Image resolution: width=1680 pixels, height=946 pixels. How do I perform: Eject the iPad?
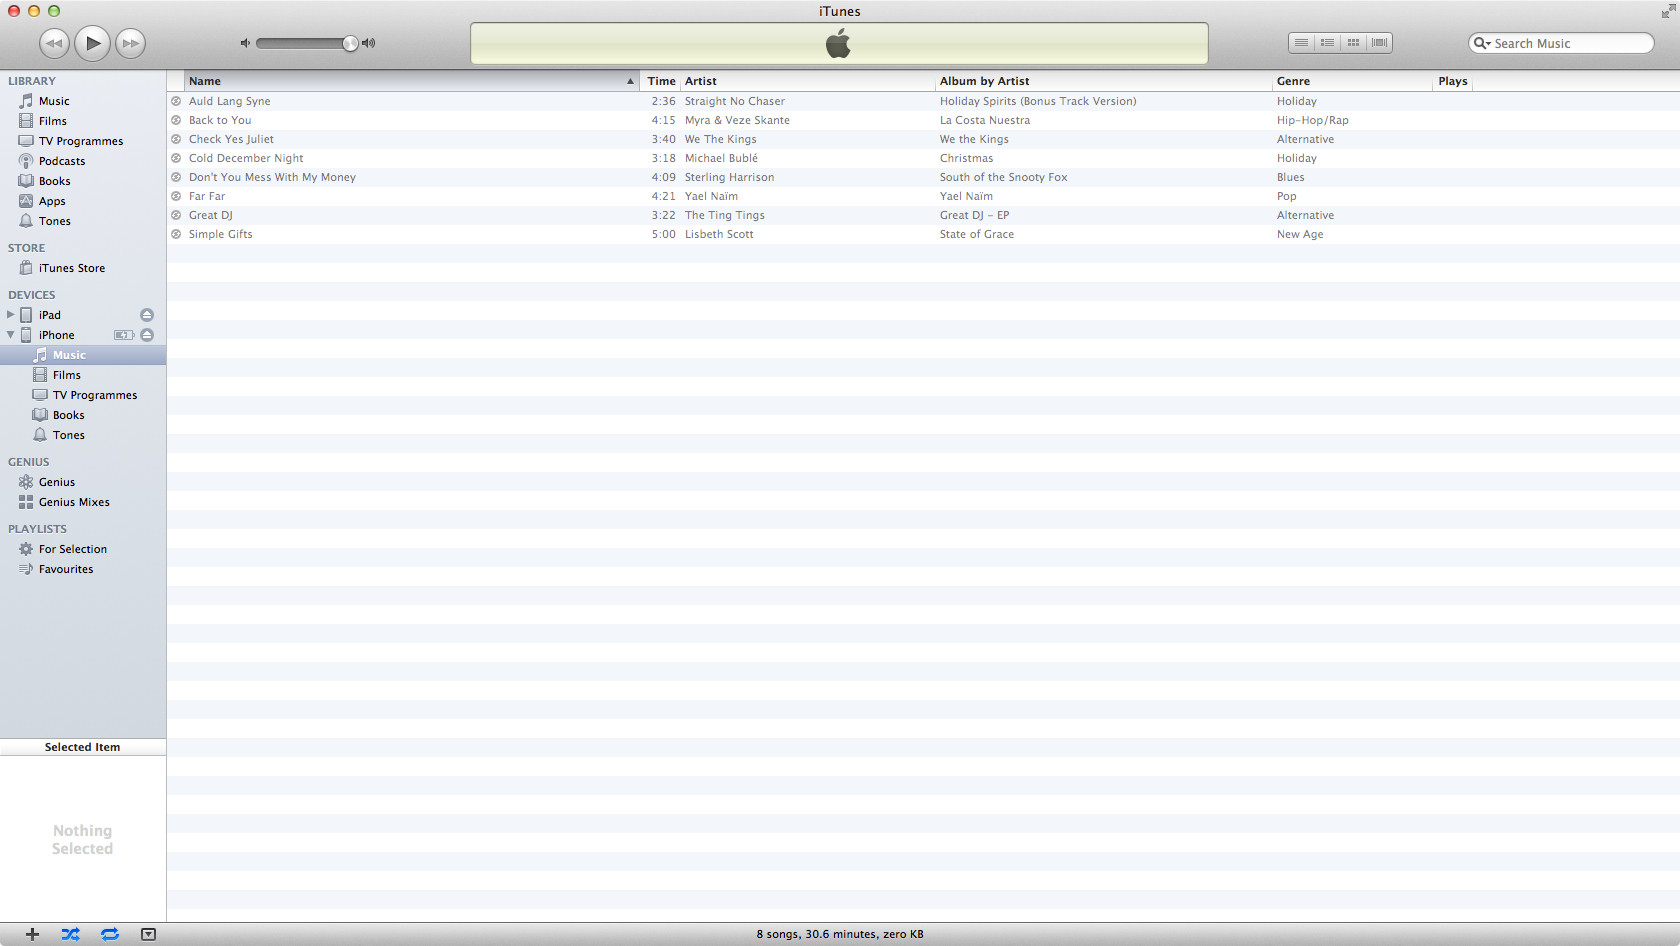point(147,315)
